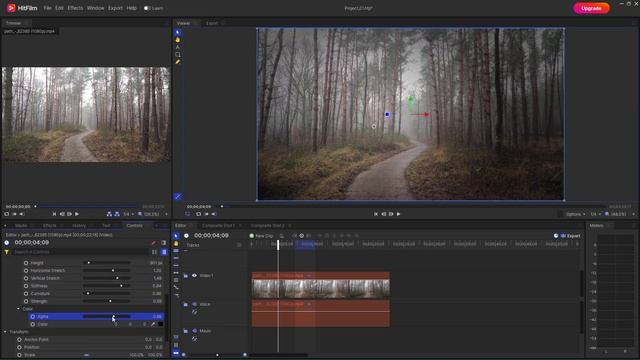Open the Export menu
The width and height of the screenshot is (640, 360).
click(115, 8)
